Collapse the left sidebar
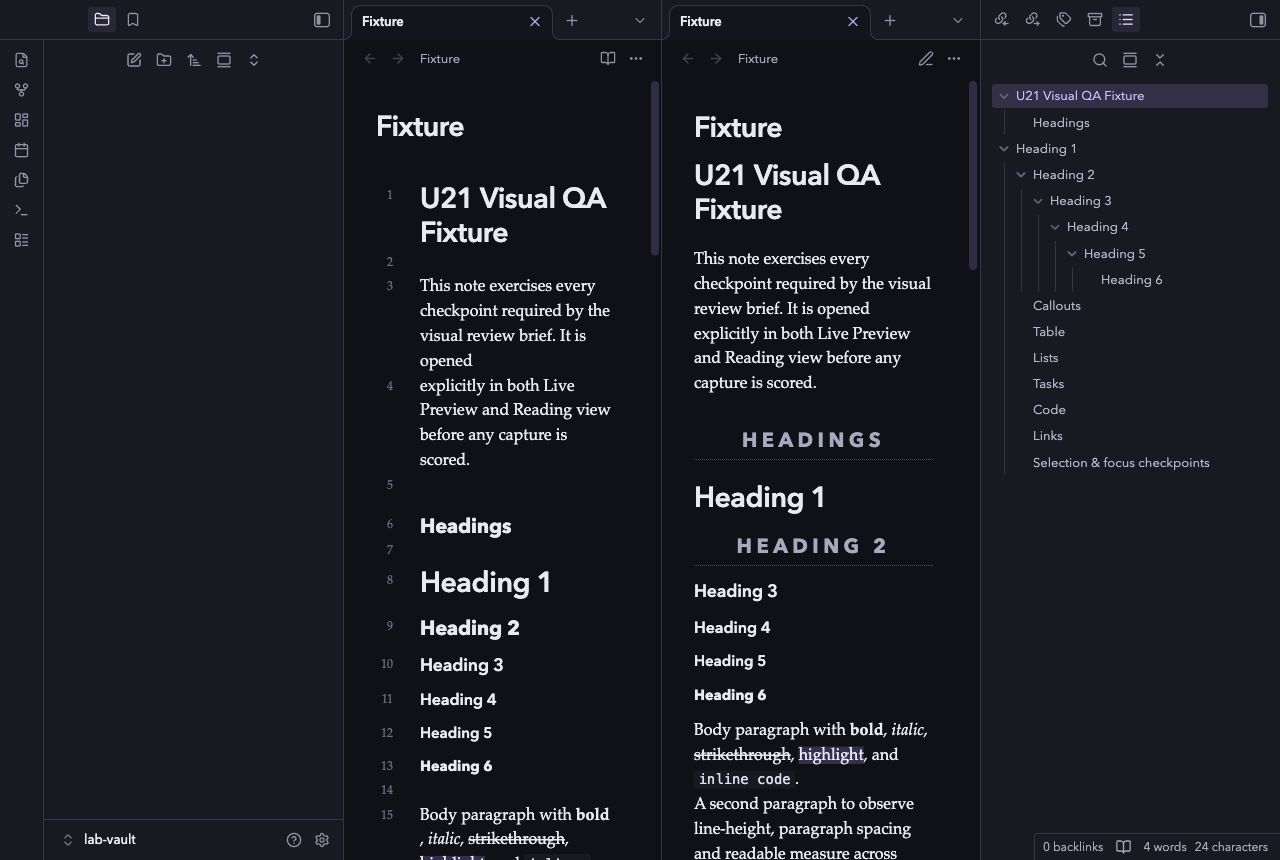This screenshot has height=860, width=1280. point(322,20)
